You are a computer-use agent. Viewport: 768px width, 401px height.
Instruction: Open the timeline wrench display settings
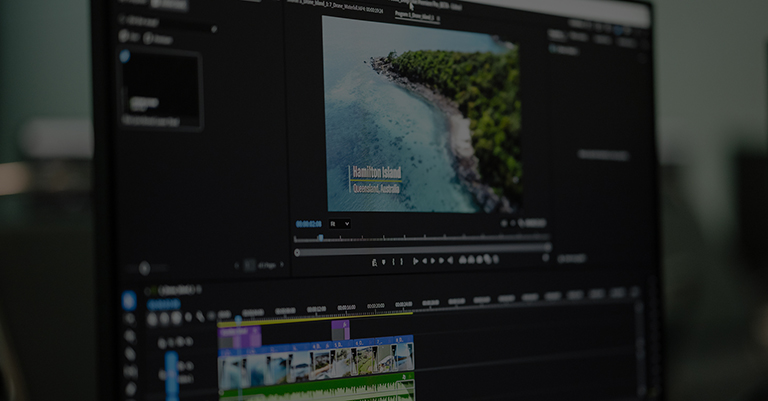(x=200, y=317)
